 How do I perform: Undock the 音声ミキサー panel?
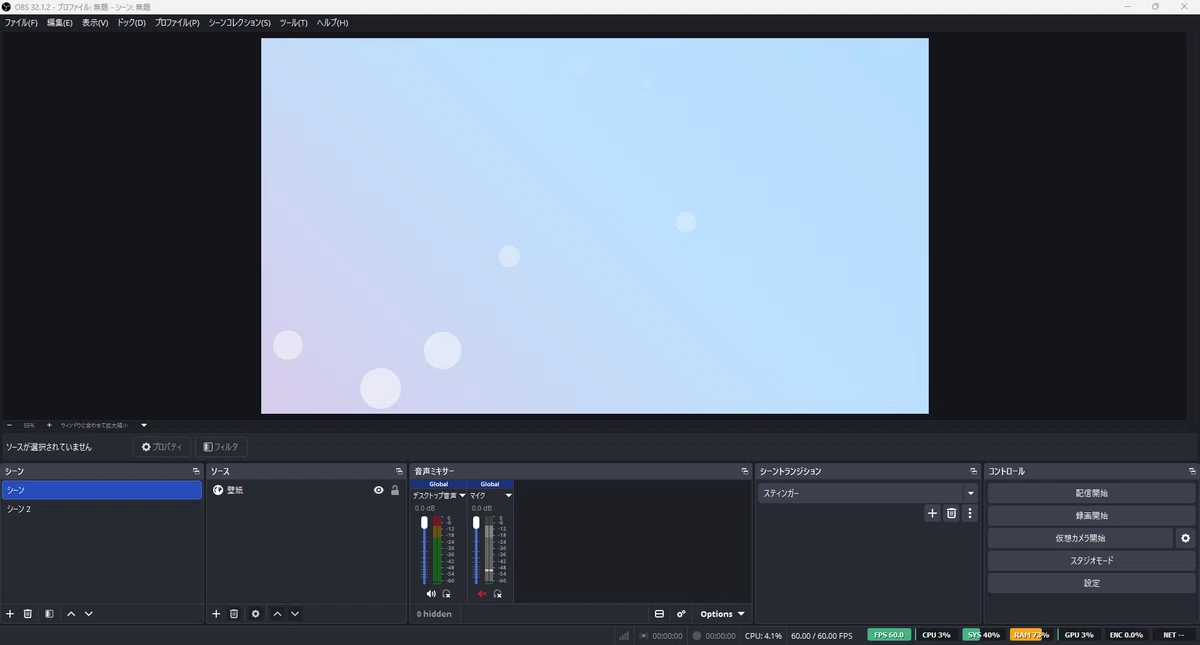pyautogui.click(x=744, y=471)
